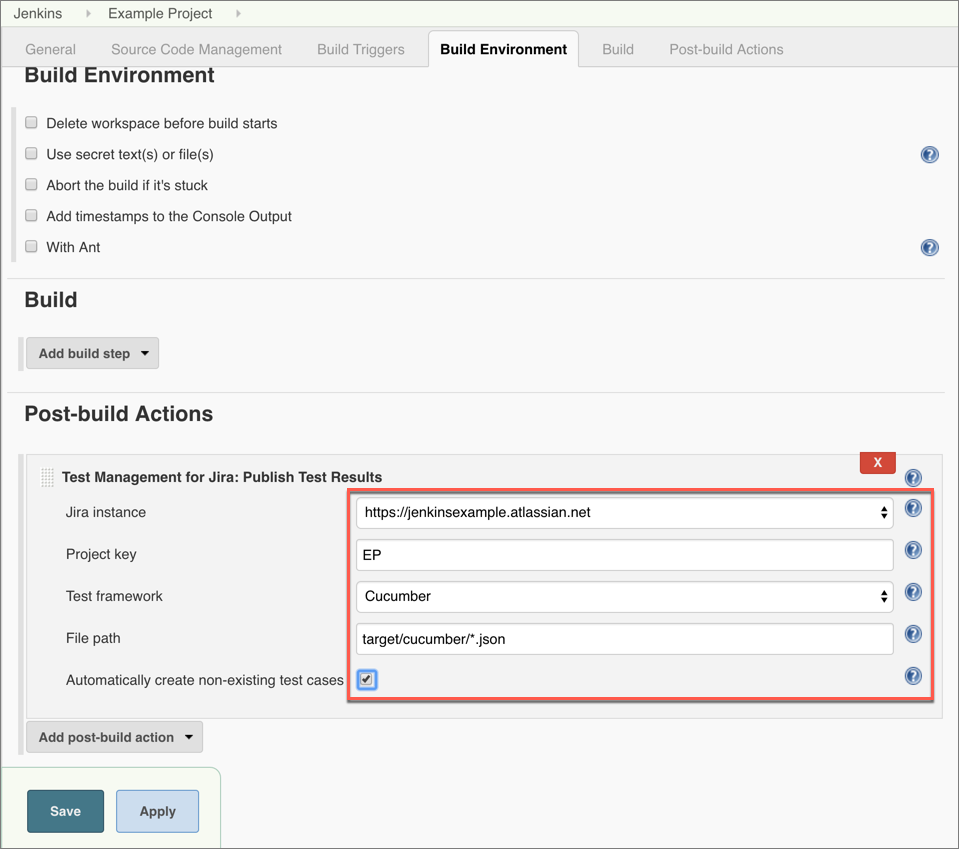Check Add timestamps to the Console Output
Viewport: 959px width, 849px height.
[x=32, y=216]
